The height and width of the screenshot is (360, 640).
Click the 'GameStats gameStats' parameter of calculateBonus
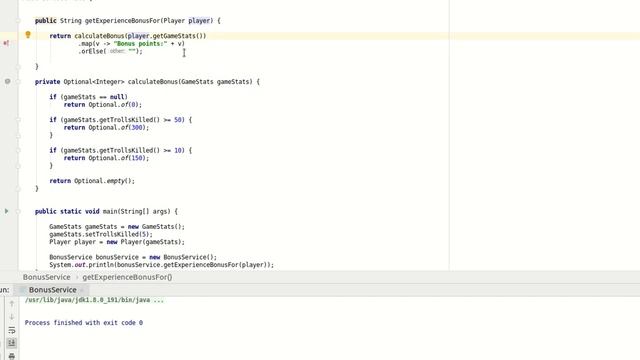(x=216, y=82)
